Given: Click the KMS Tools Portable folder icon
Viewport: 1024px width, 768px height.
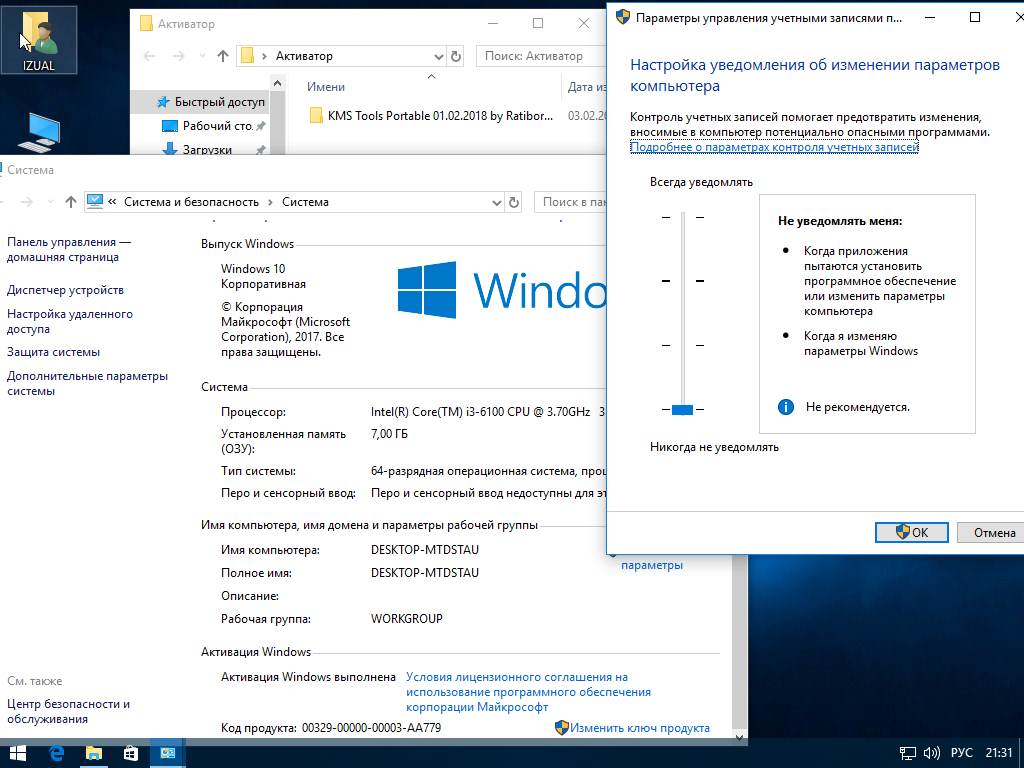Looking at the screenshot, I should tap(316, 116).
